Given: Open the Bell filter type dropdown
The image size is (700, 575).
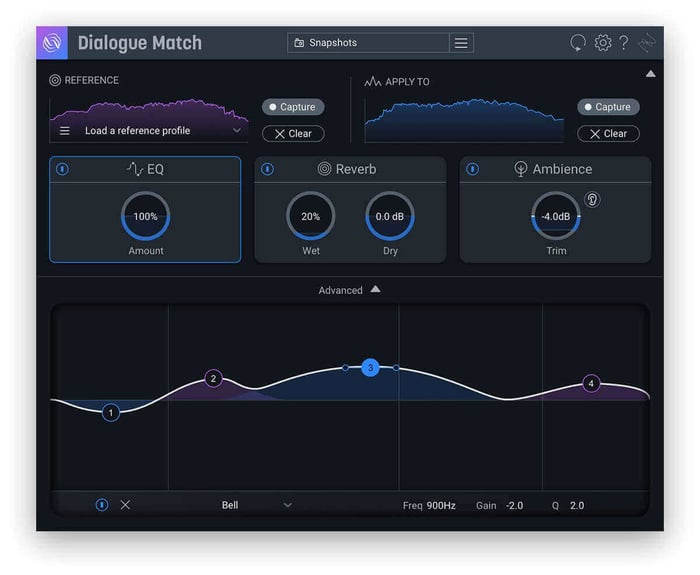Looking at the screenshot, I should (x=257, y=505).
